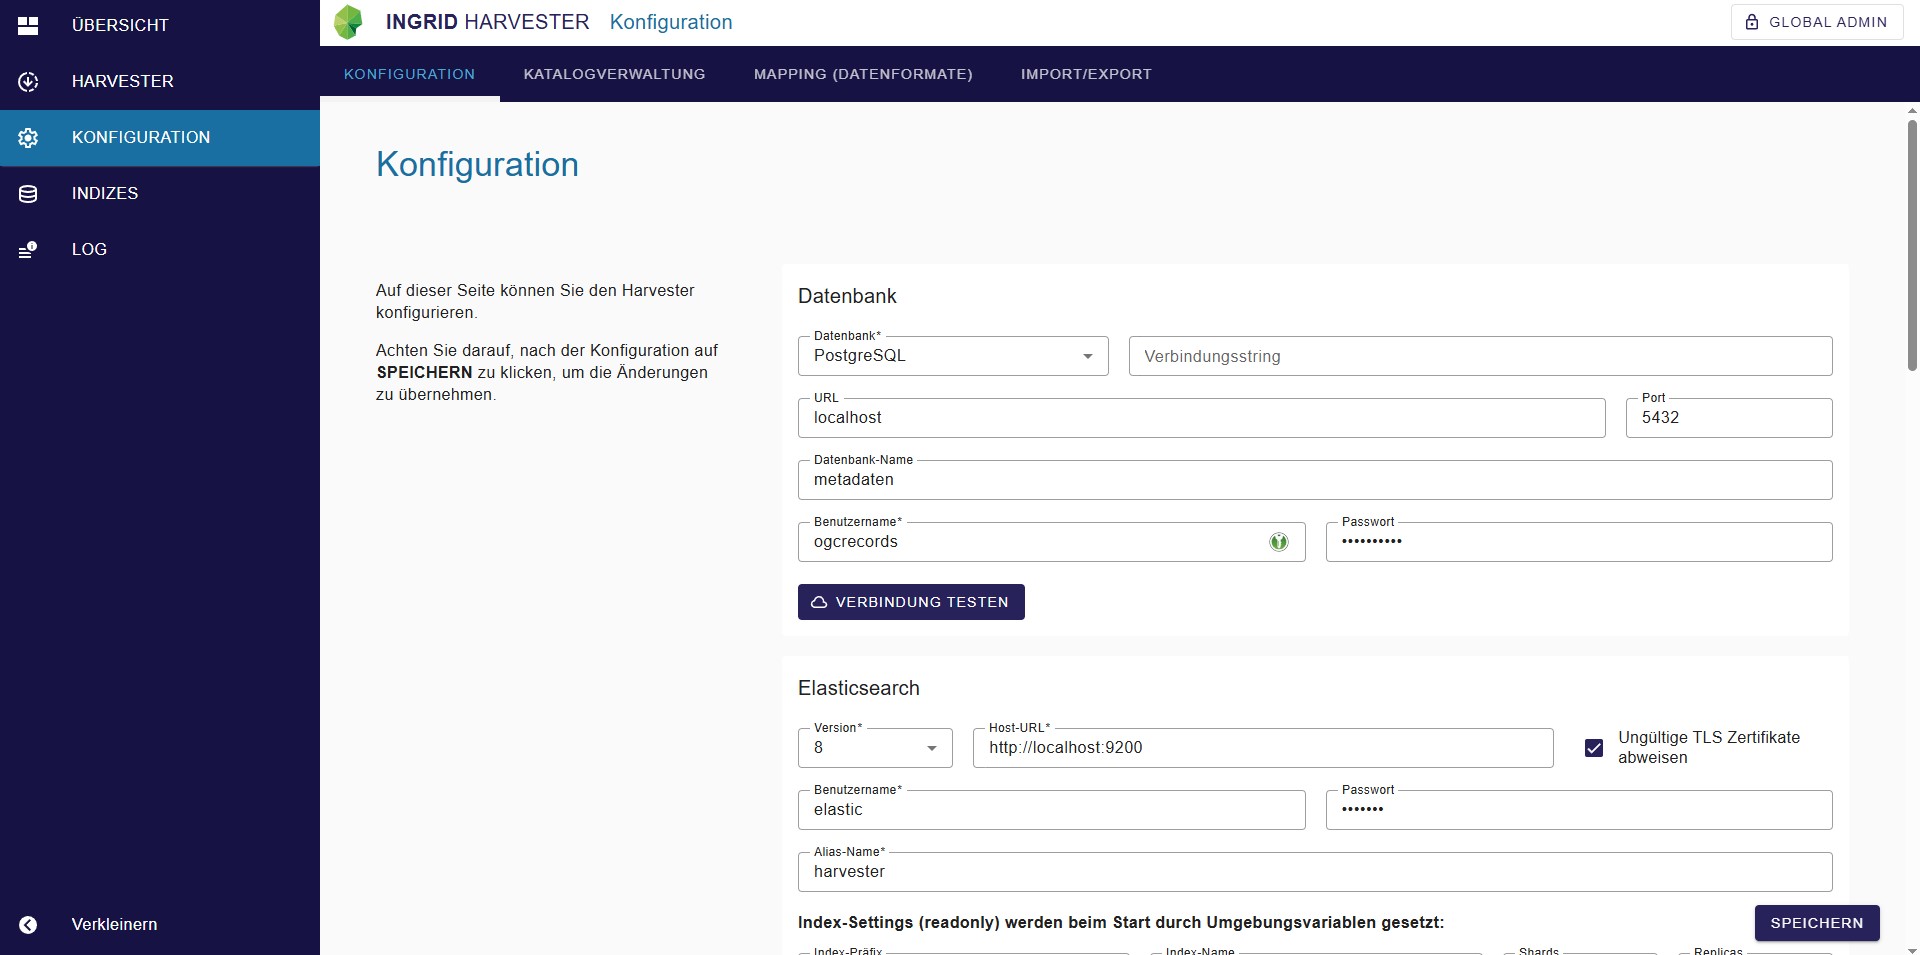Viewport: 1920px width, 955px height.
Task: Click the Konfiguration gear icon
Action: (x=28, y=138)
